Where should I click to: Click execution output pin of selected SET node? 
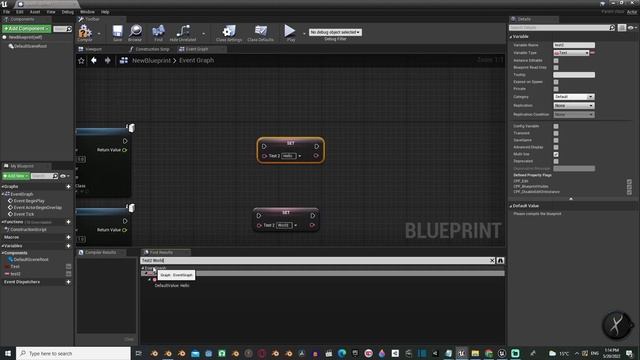[x=317, y=147]
